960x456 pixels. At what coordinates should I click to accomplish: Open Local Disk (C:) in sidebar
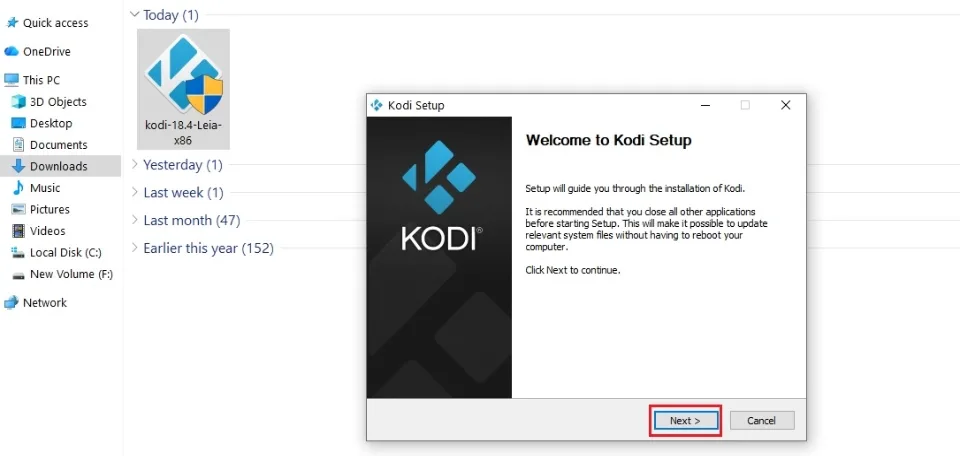[65, 253]
